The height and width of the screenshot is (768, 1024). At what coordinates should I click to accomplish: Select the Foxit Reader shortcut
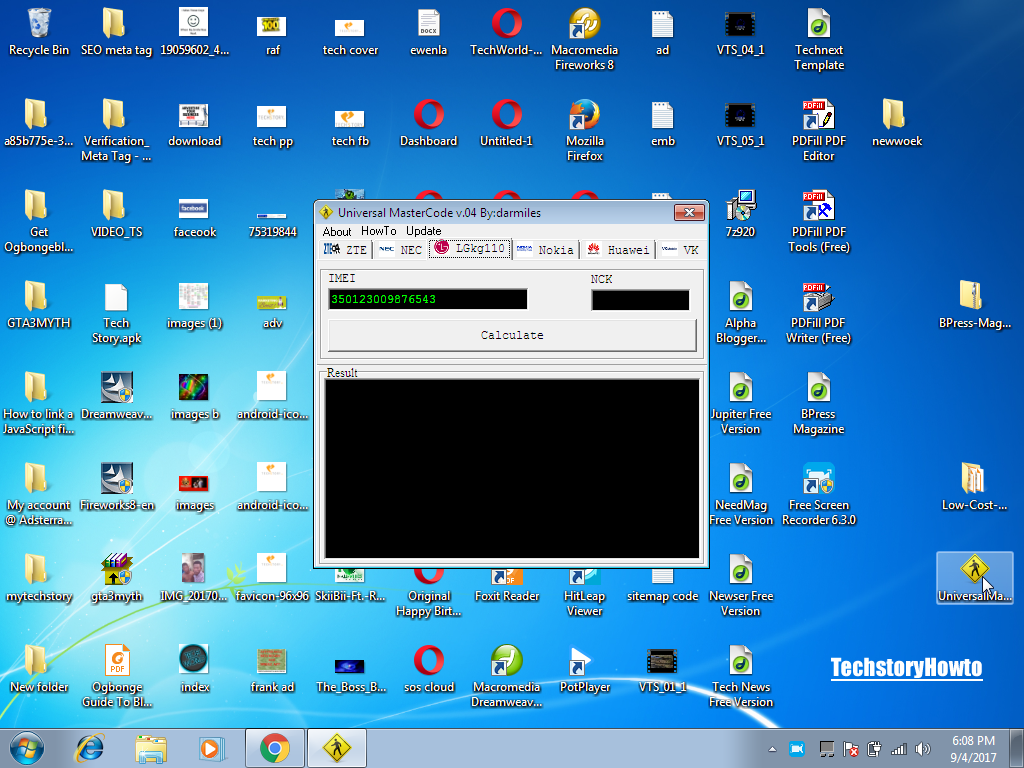[506, 586]
